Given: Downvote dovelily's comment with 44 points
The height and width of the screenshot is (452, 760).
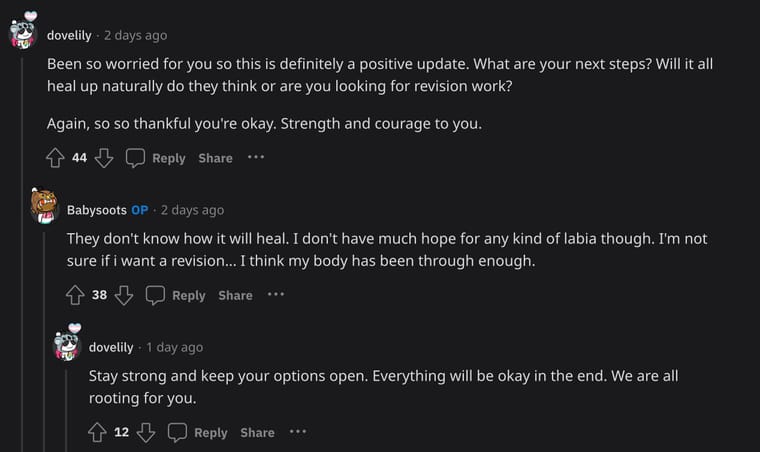Looking at the screenshot, I should pyautogui.click(x=104, y=158).
